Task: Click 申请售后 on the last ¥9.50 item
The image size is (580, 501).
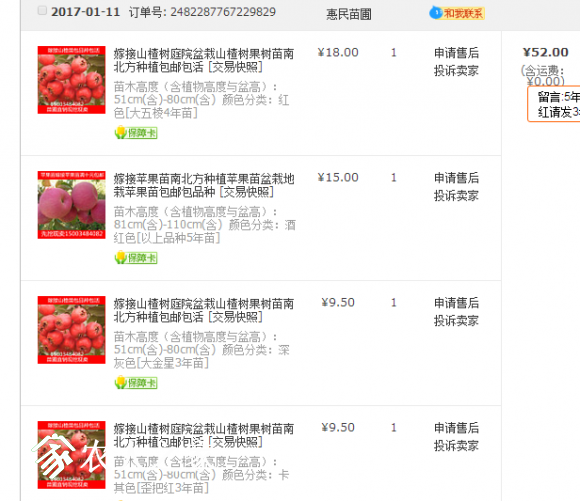Action: 456,428
